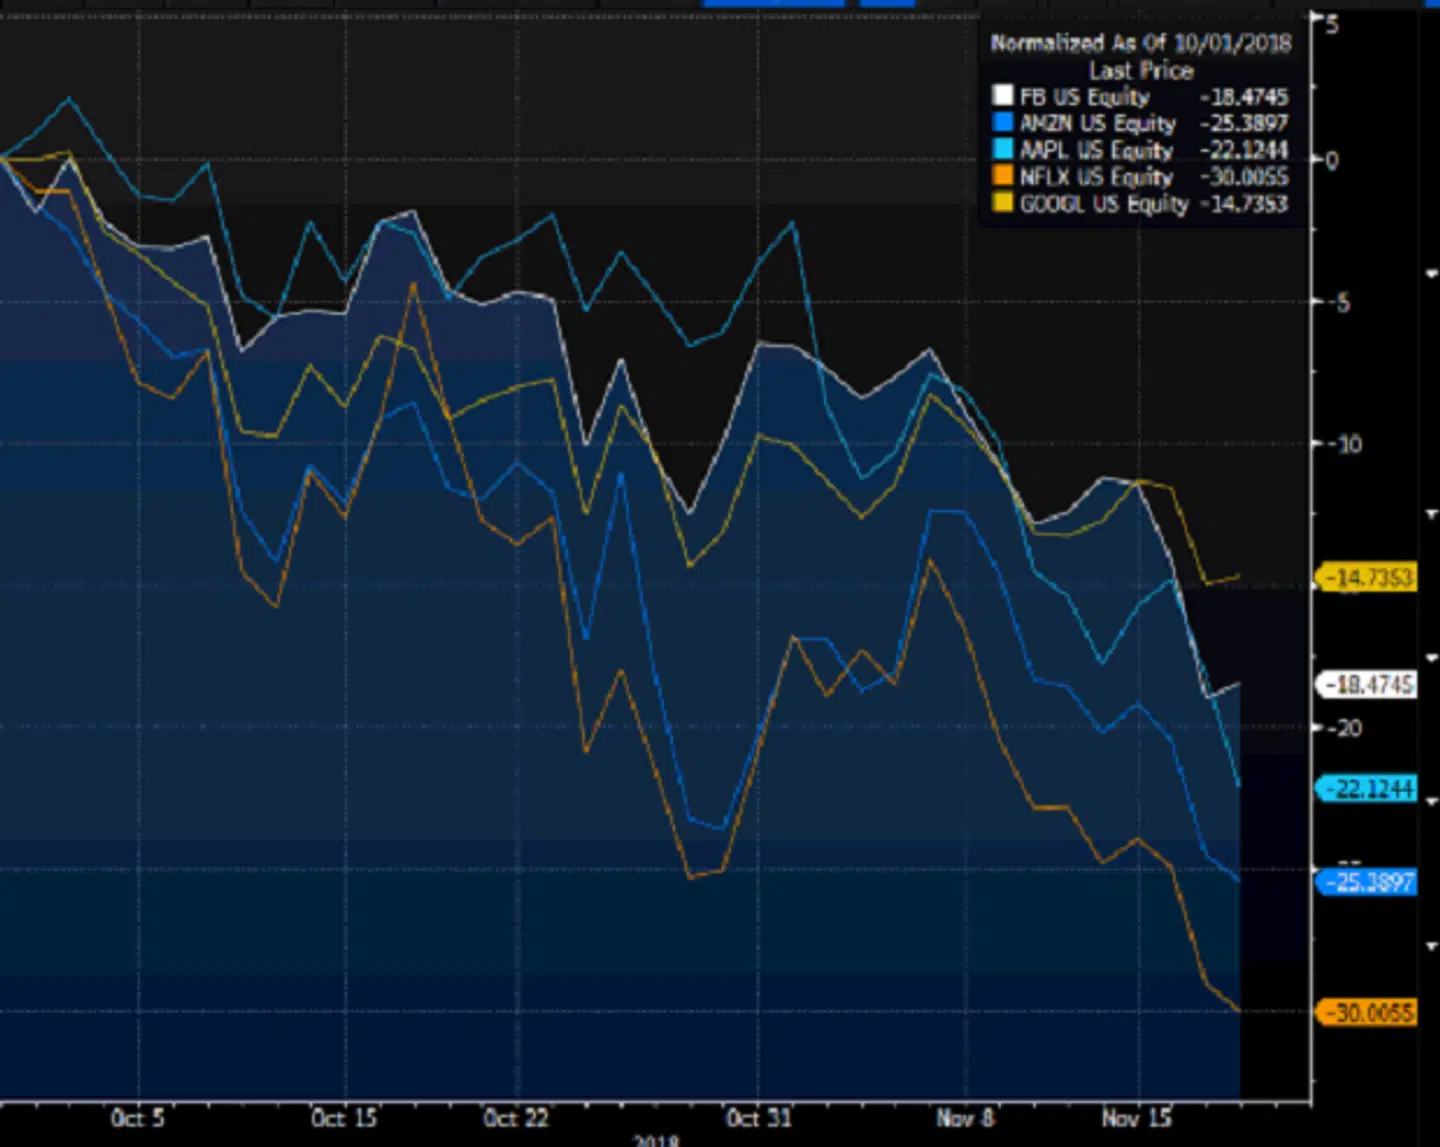The width and height of the screenshot is (1440, 1147).
Task: Click the Last Price legend heading
Action: pos(1139,71)
